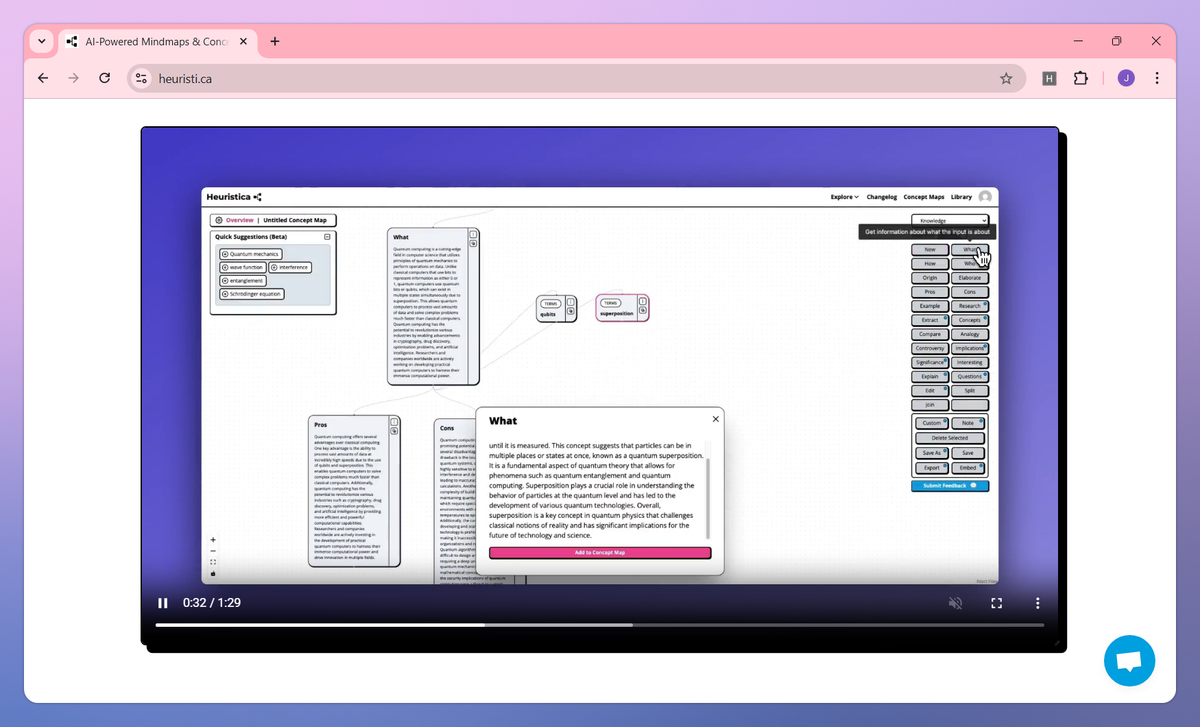The height and width of the screenshot is (727, 1200).
Task: Click the small panel icon on the What node
Action: point(473,236)
